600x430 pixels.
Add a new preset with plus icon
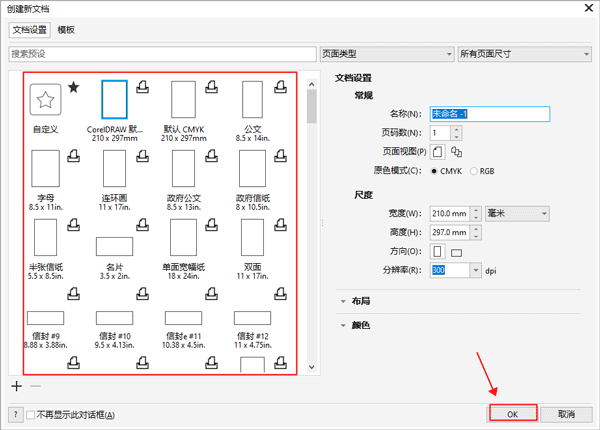point(16,386)
